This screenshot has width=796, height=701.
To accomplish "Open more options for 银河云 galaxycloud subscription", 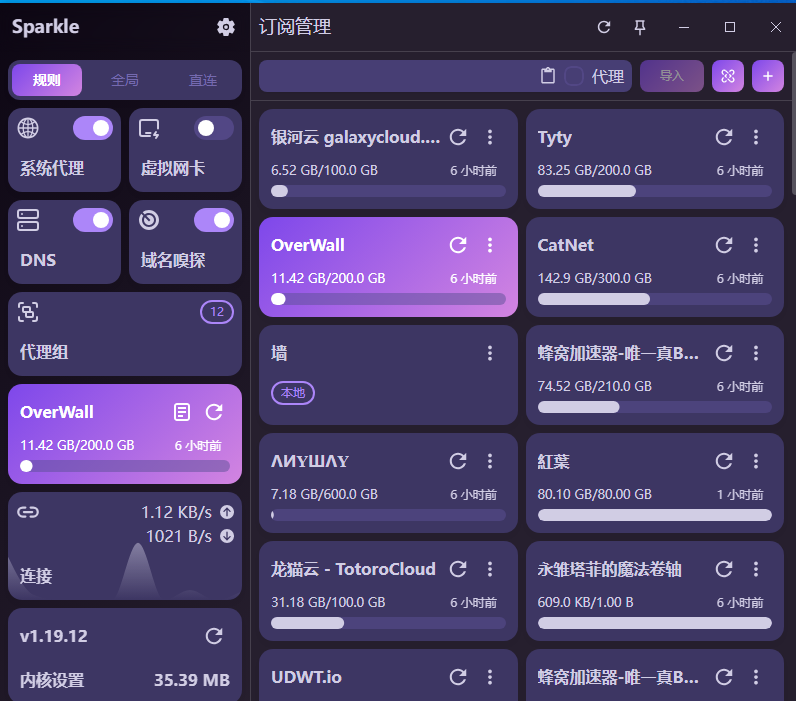I will [490, 137].
